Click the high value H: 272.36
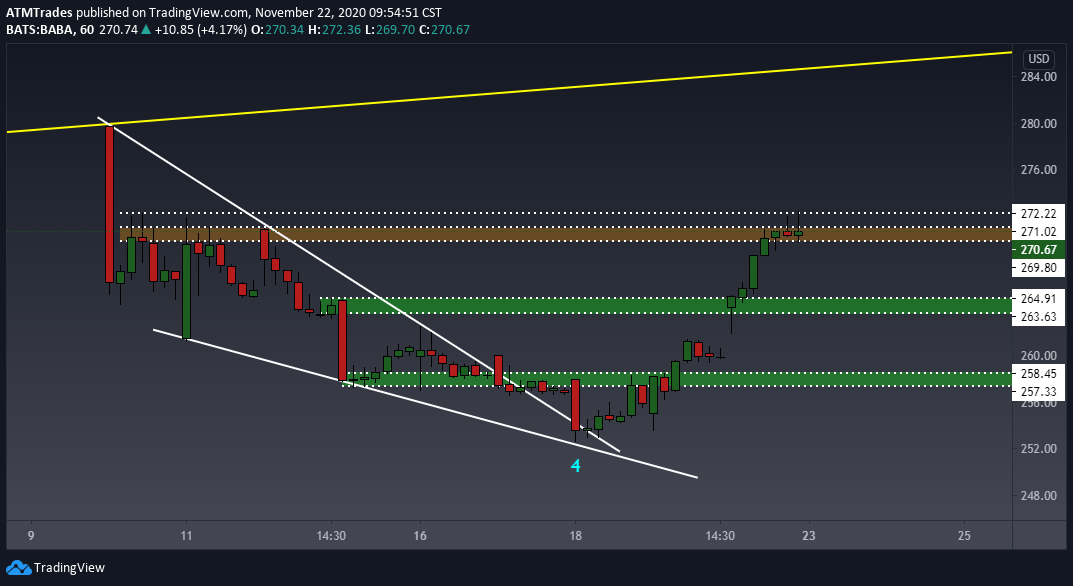 [x=335, y=30]
